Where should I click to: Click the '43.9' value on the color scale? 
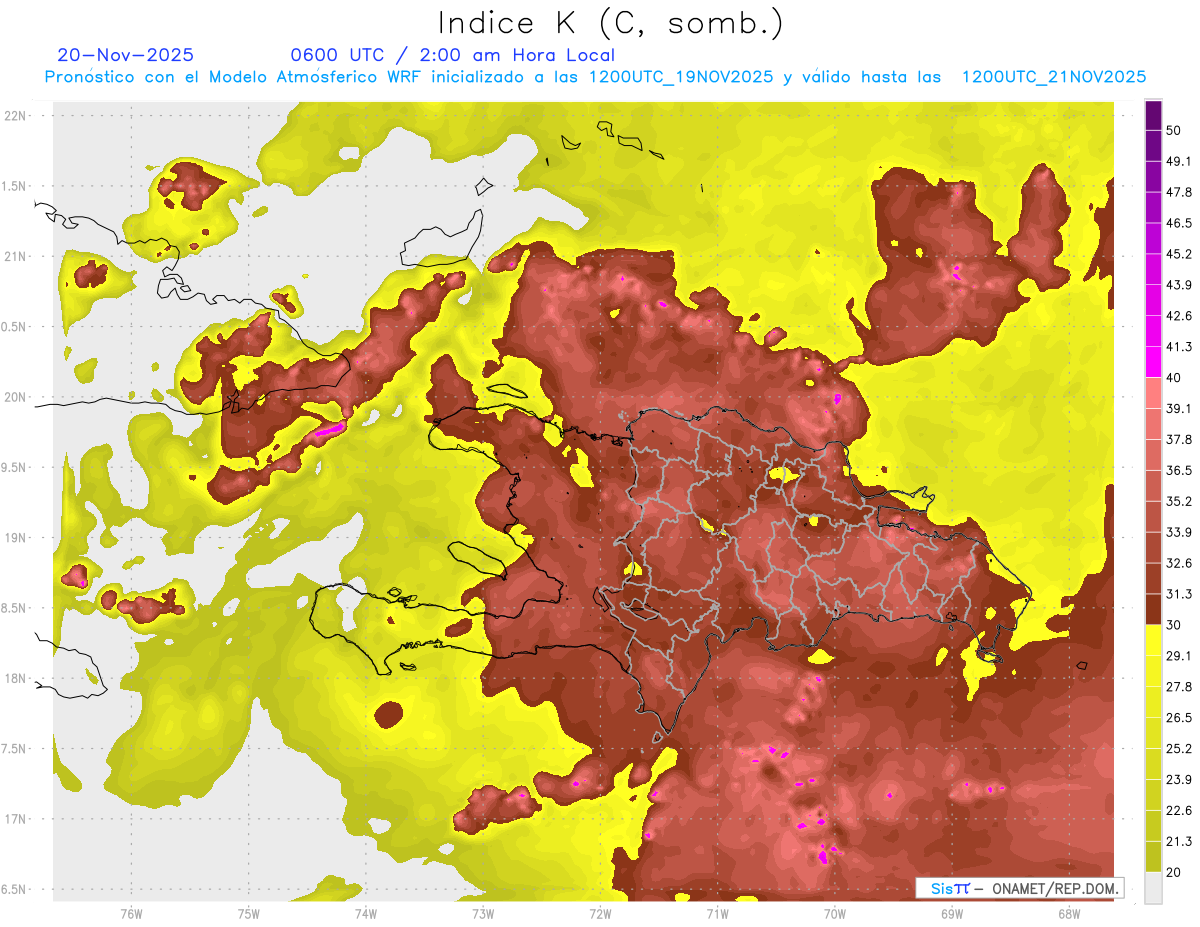tap(1179, 285)
